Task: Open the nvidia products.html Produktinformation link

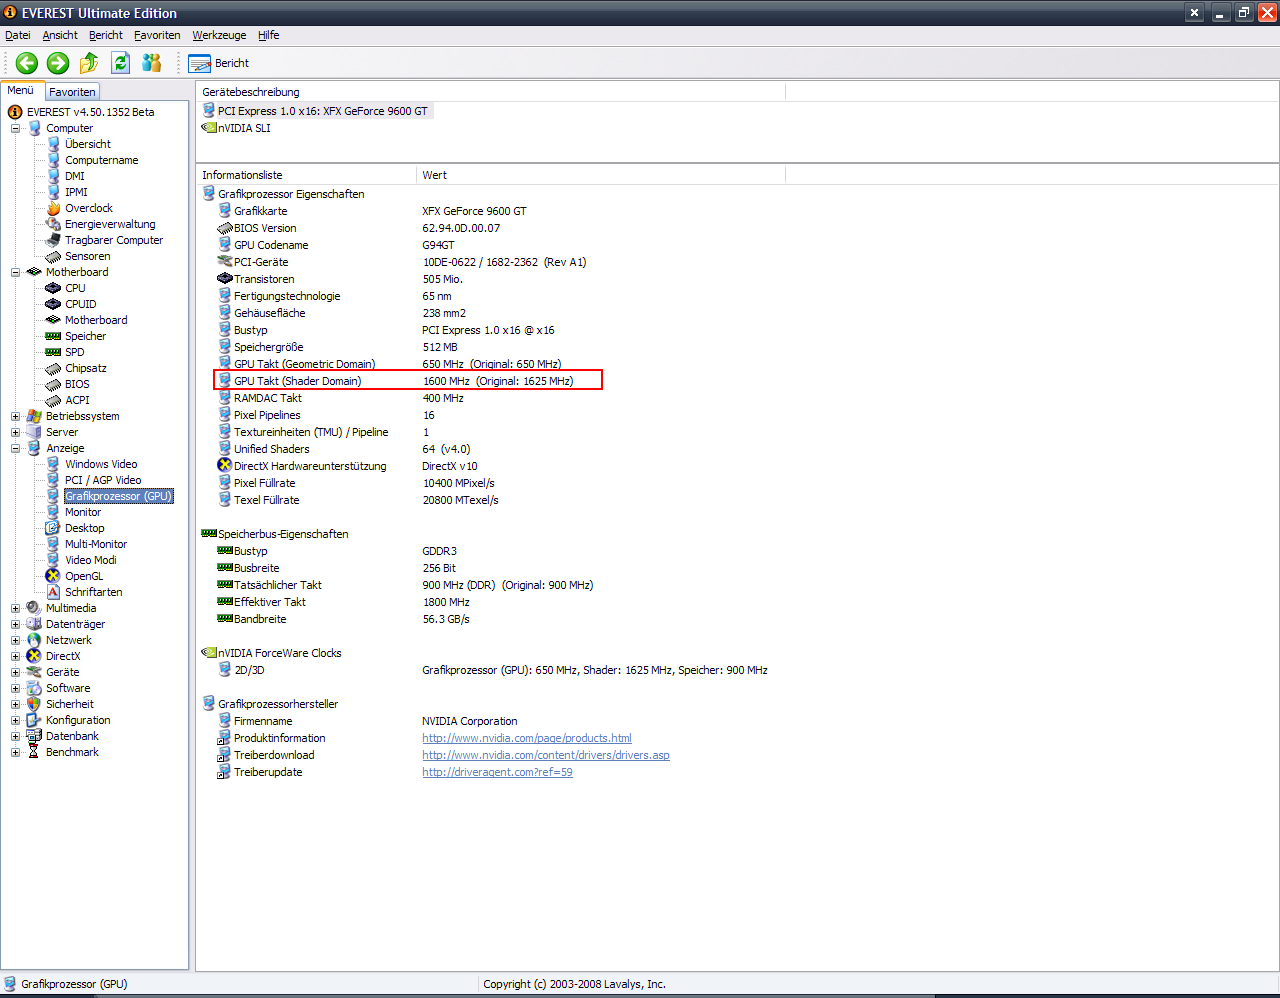Action: [x=527, y=738]
